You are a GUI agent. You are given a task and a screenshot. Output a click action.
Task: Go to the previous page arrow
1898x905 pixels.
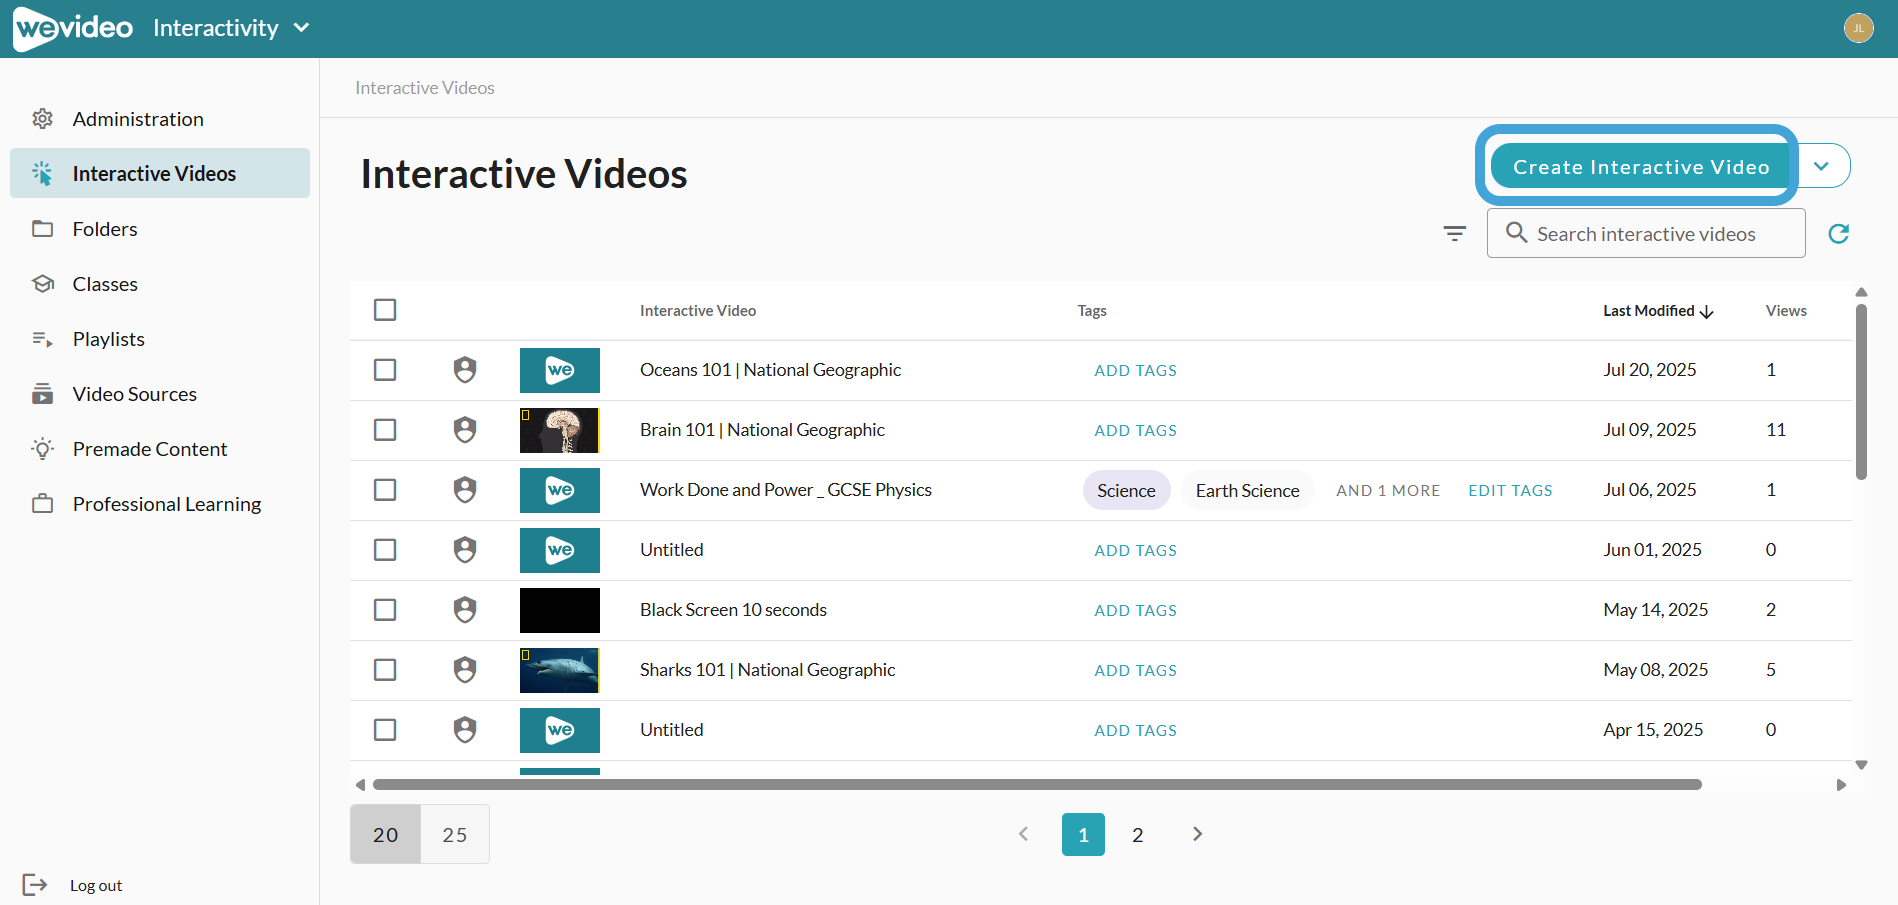(x=1023, y=834)
